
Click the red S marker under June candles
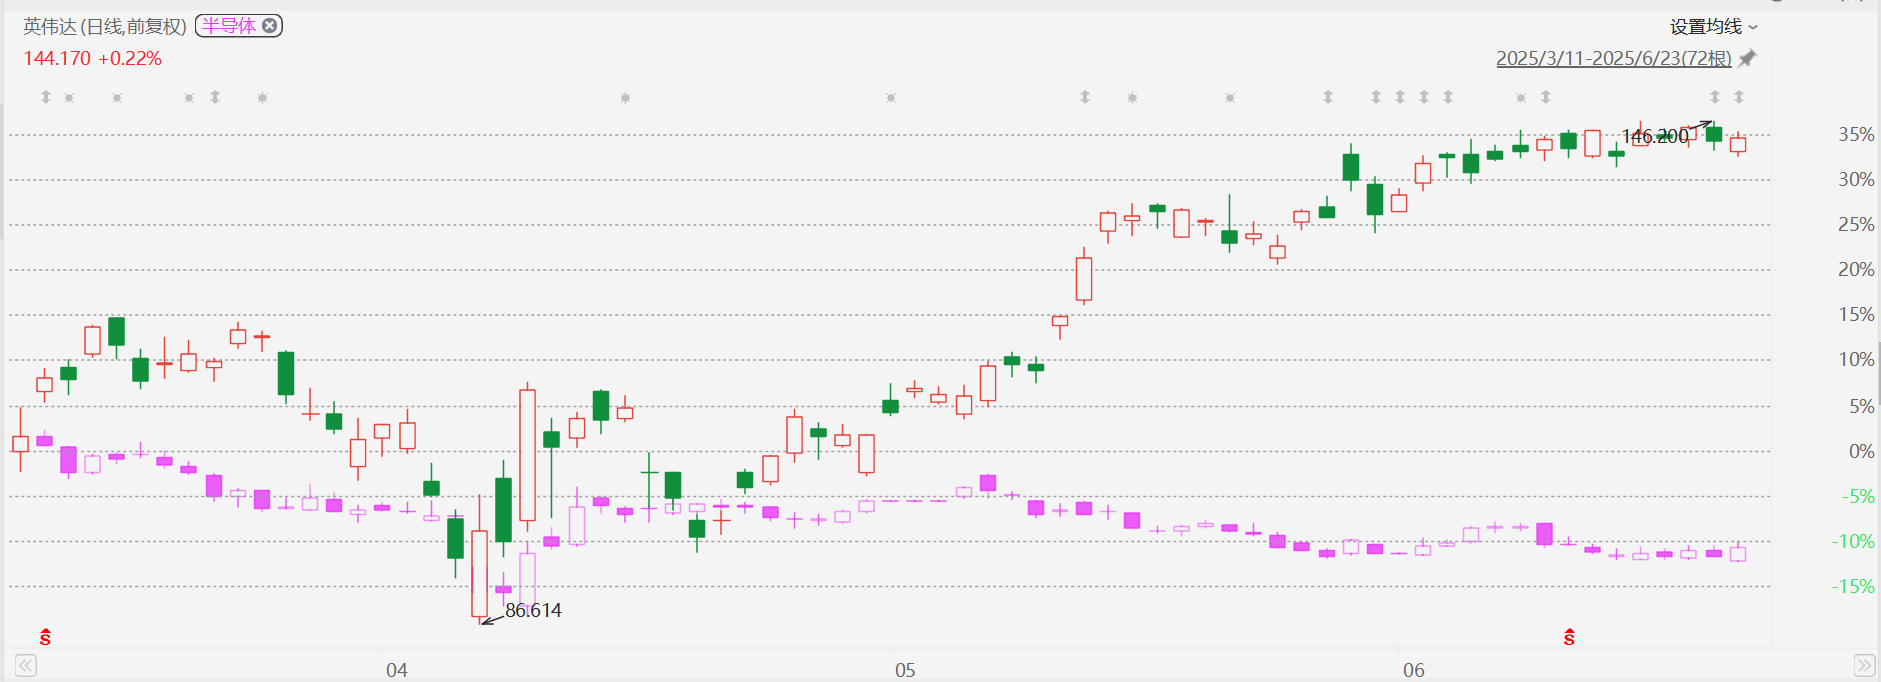(x=1569, y=637)
